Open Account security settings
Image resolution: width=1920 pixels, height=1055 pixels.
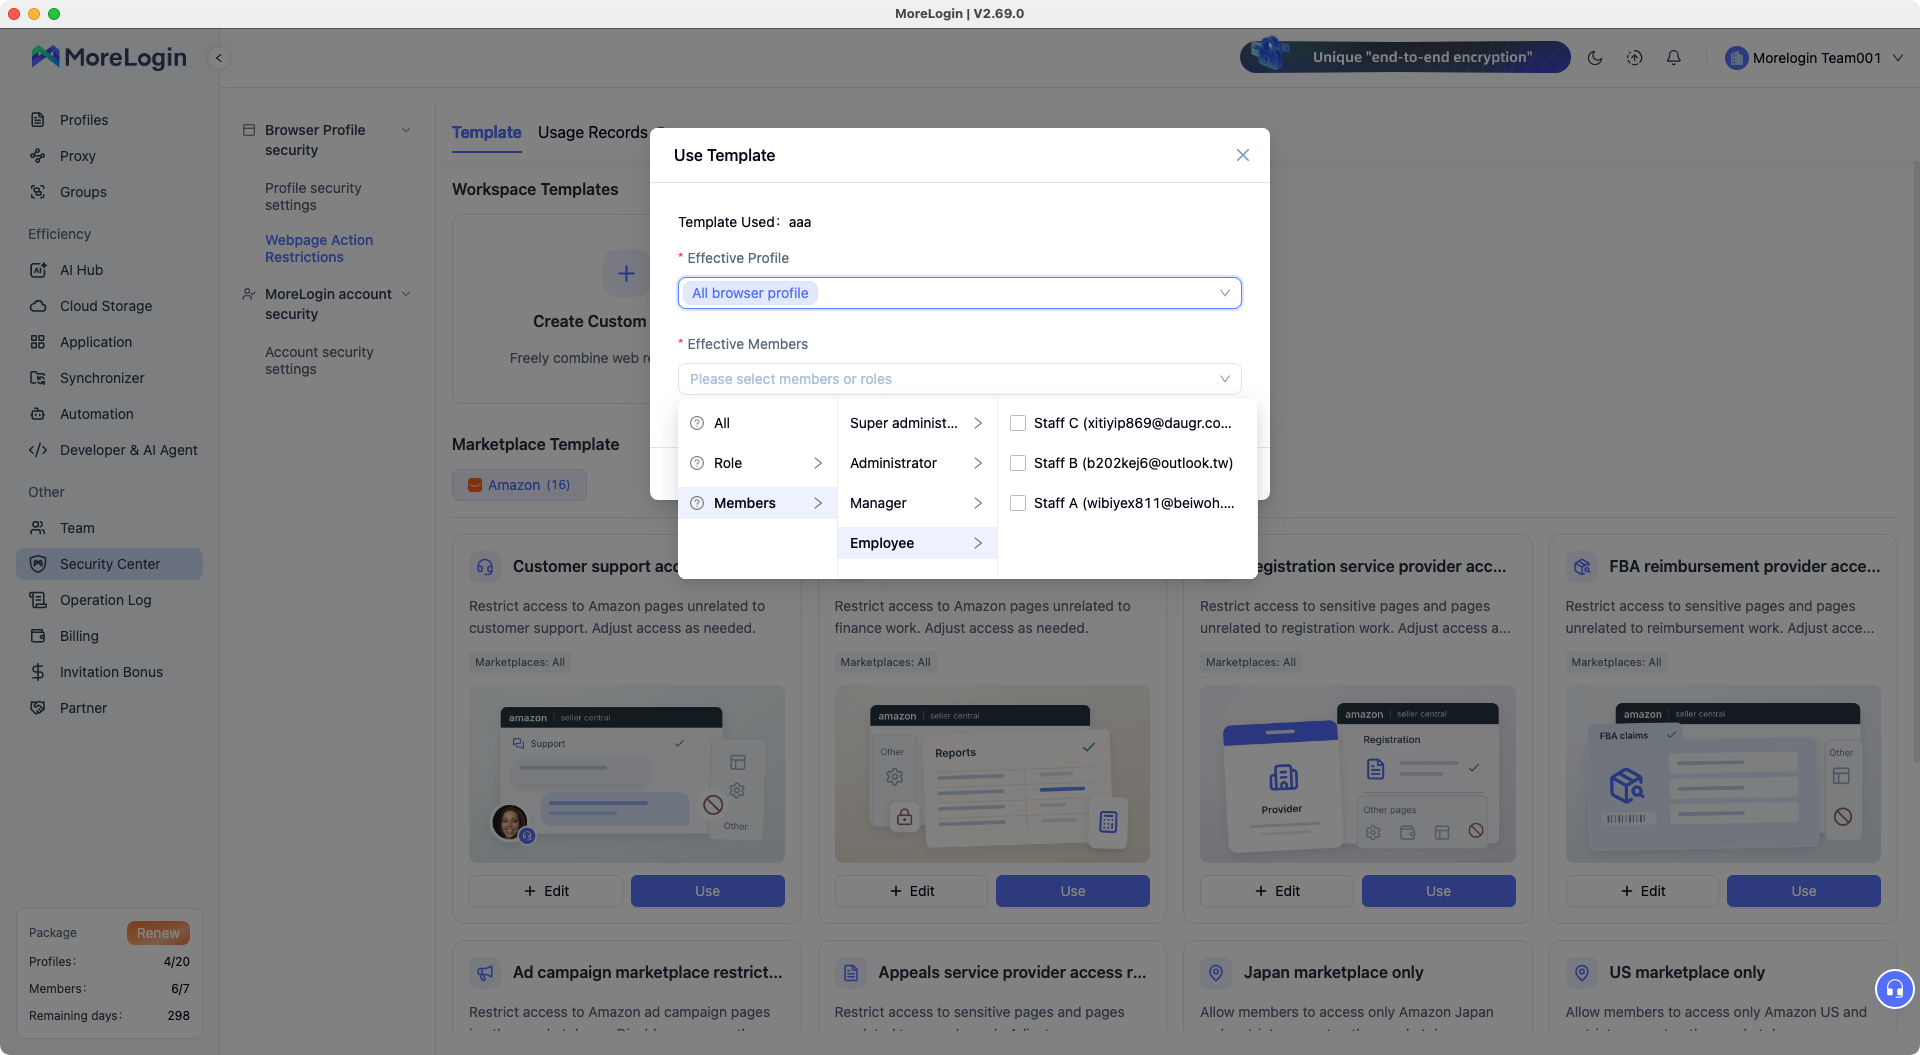pos(319,361)
